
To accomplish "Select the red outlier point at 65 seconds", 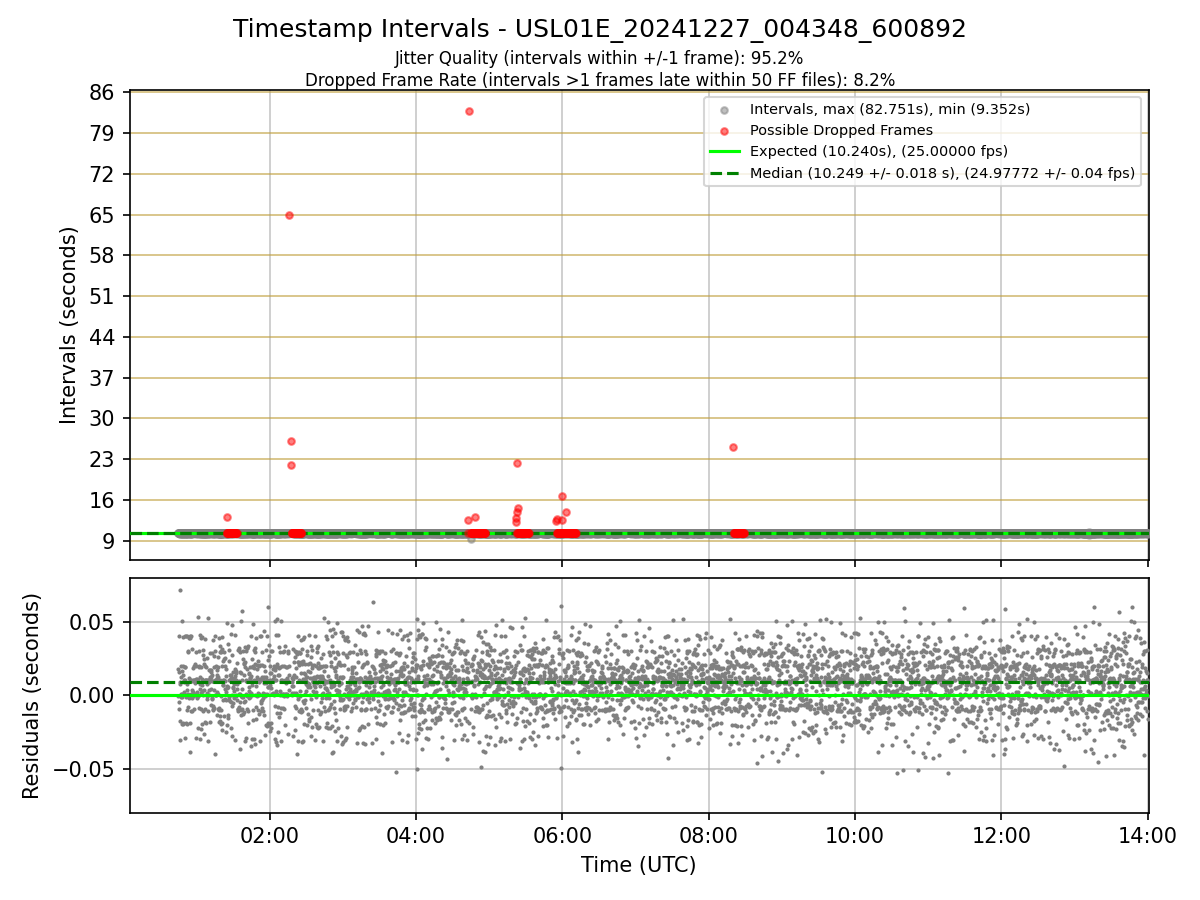I will [289, 215].
